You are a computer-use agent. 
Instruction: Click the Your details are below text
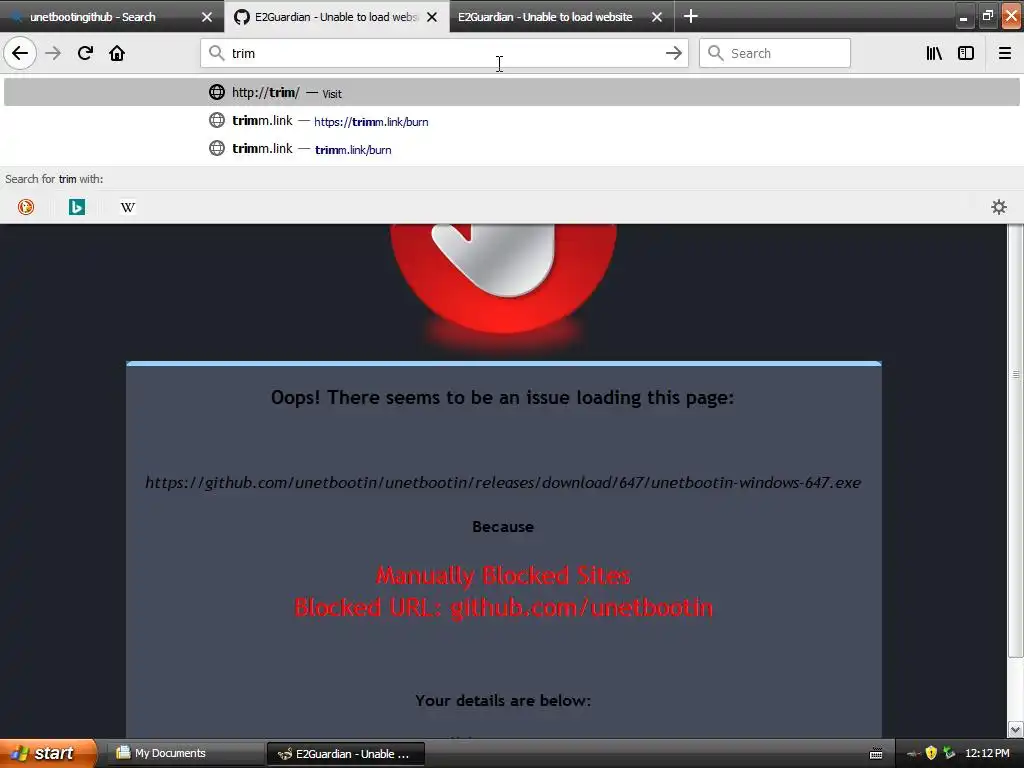[x=503, y=700]
